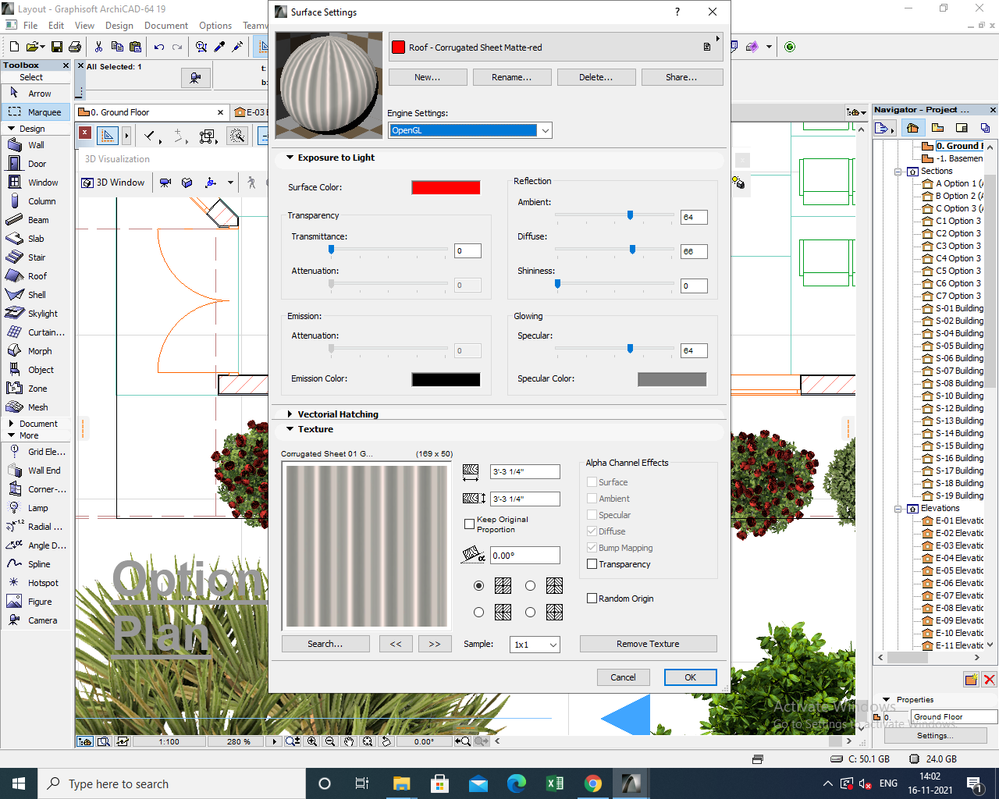Click the Search... texture button
The width and height of the screenshot is (999, 799).
tap(325, 644)
